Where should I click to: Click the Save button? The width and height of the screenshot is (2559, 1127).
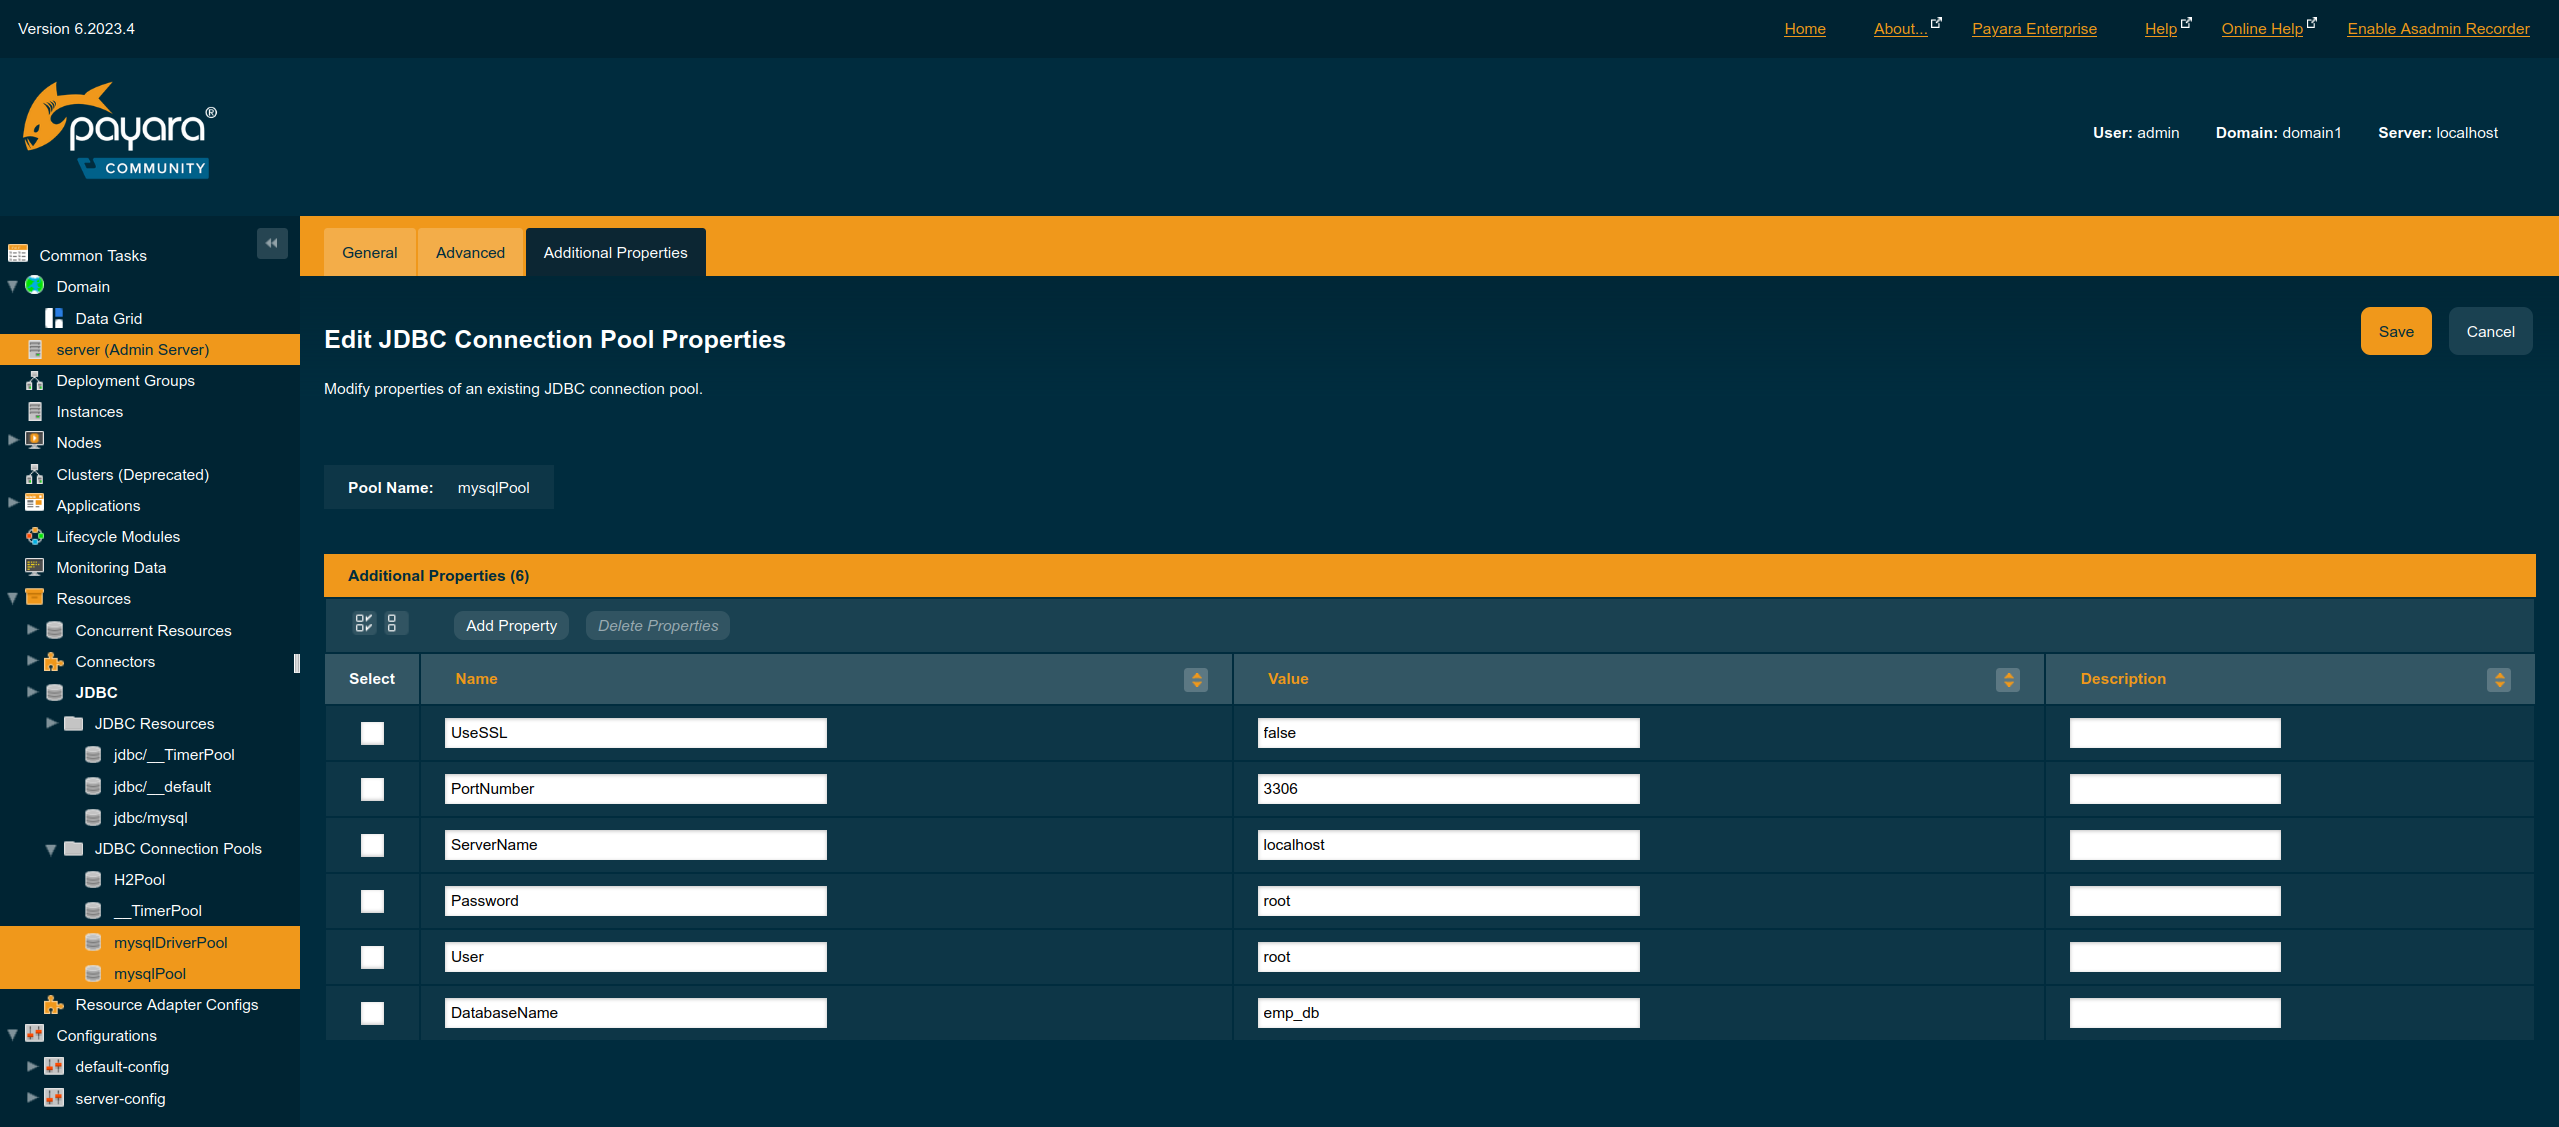2395,331
